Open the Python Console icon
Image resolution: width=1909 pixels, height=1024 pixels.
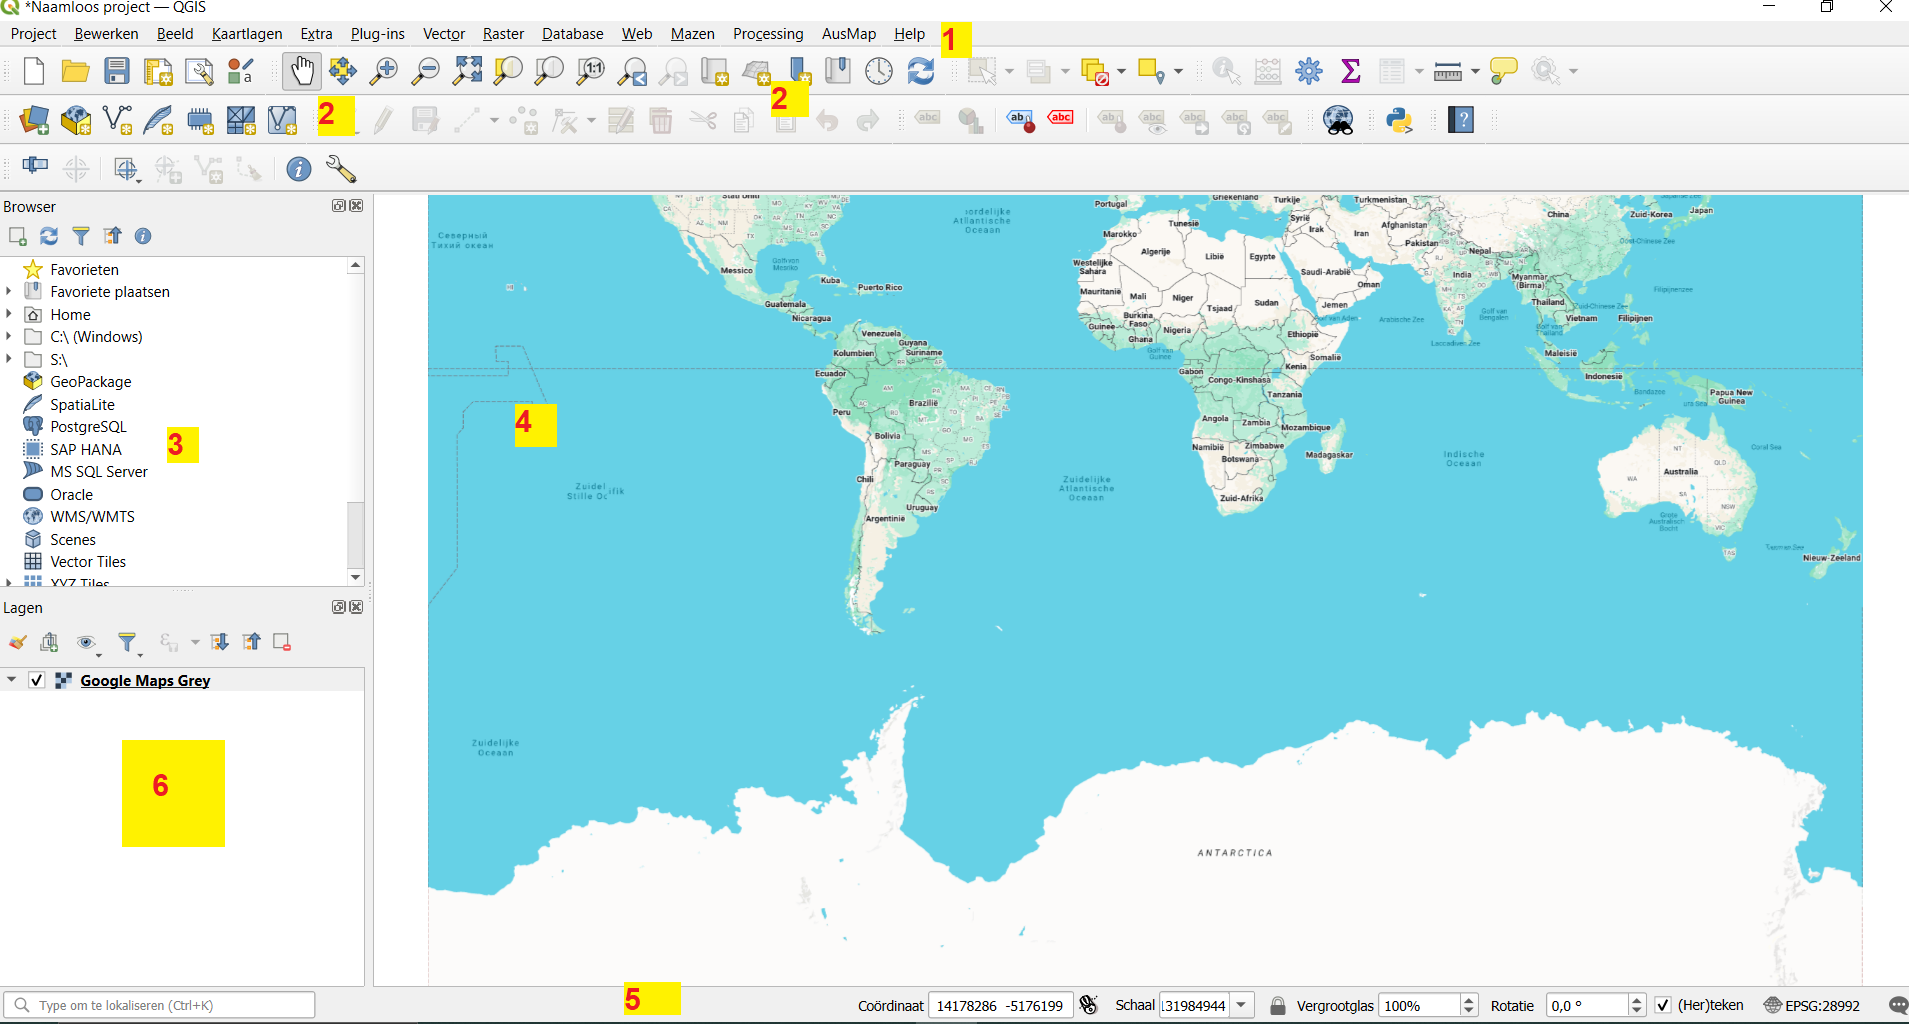coord(1399,121)
